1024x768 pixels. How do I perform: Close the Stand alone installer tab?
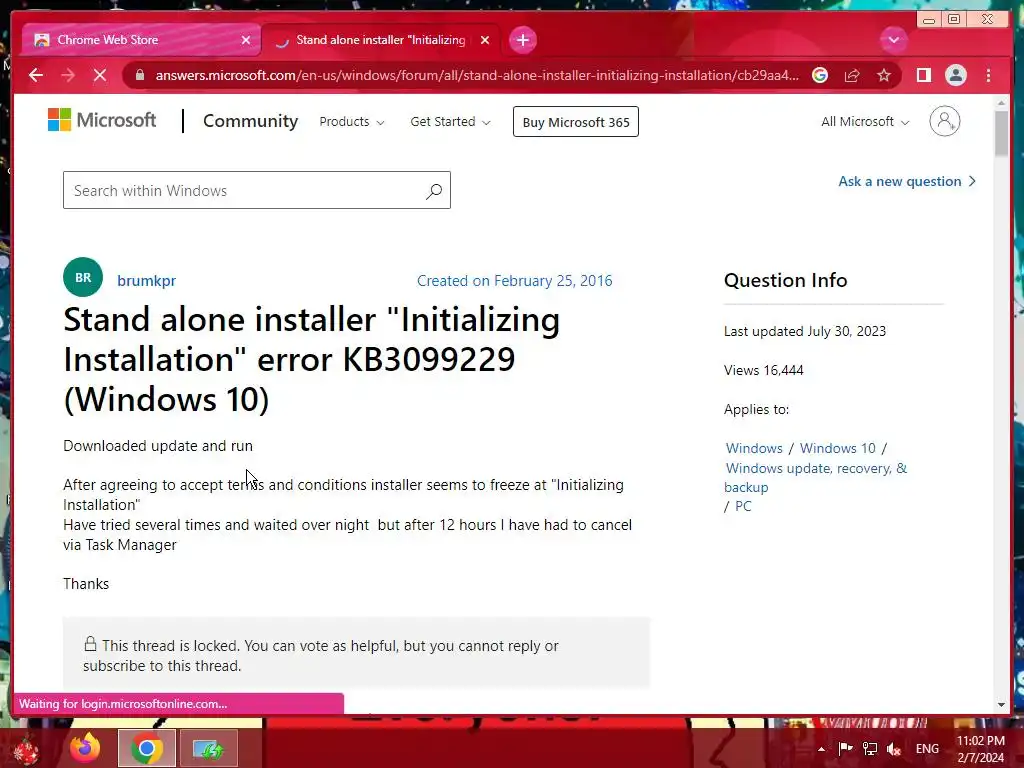485,40
